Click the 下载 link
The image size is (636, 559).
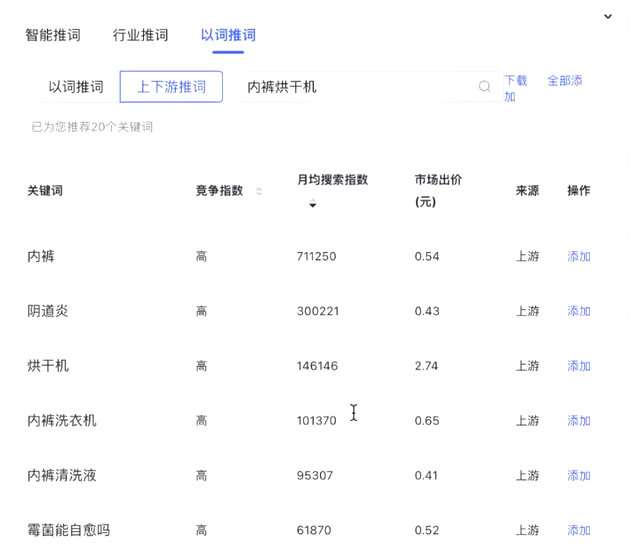516,80
